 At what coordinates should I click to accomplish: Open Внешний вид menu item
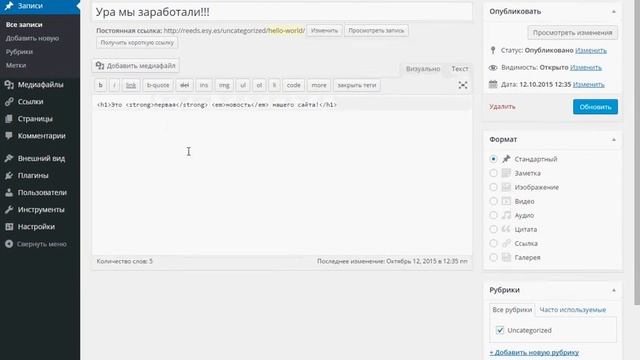click(x=40, y=158)
